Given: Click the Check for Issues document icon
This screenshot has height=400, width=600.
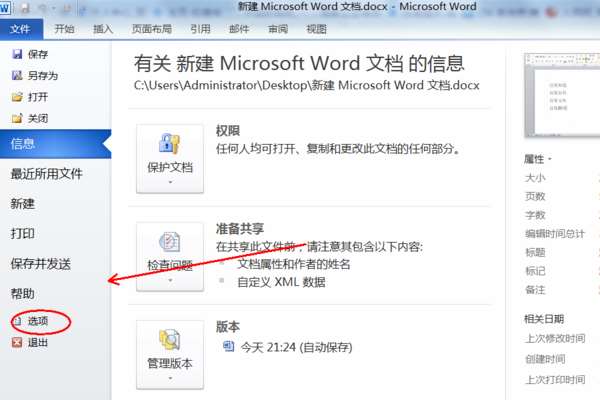Looking at the screenshot, I should pos(170,242).
